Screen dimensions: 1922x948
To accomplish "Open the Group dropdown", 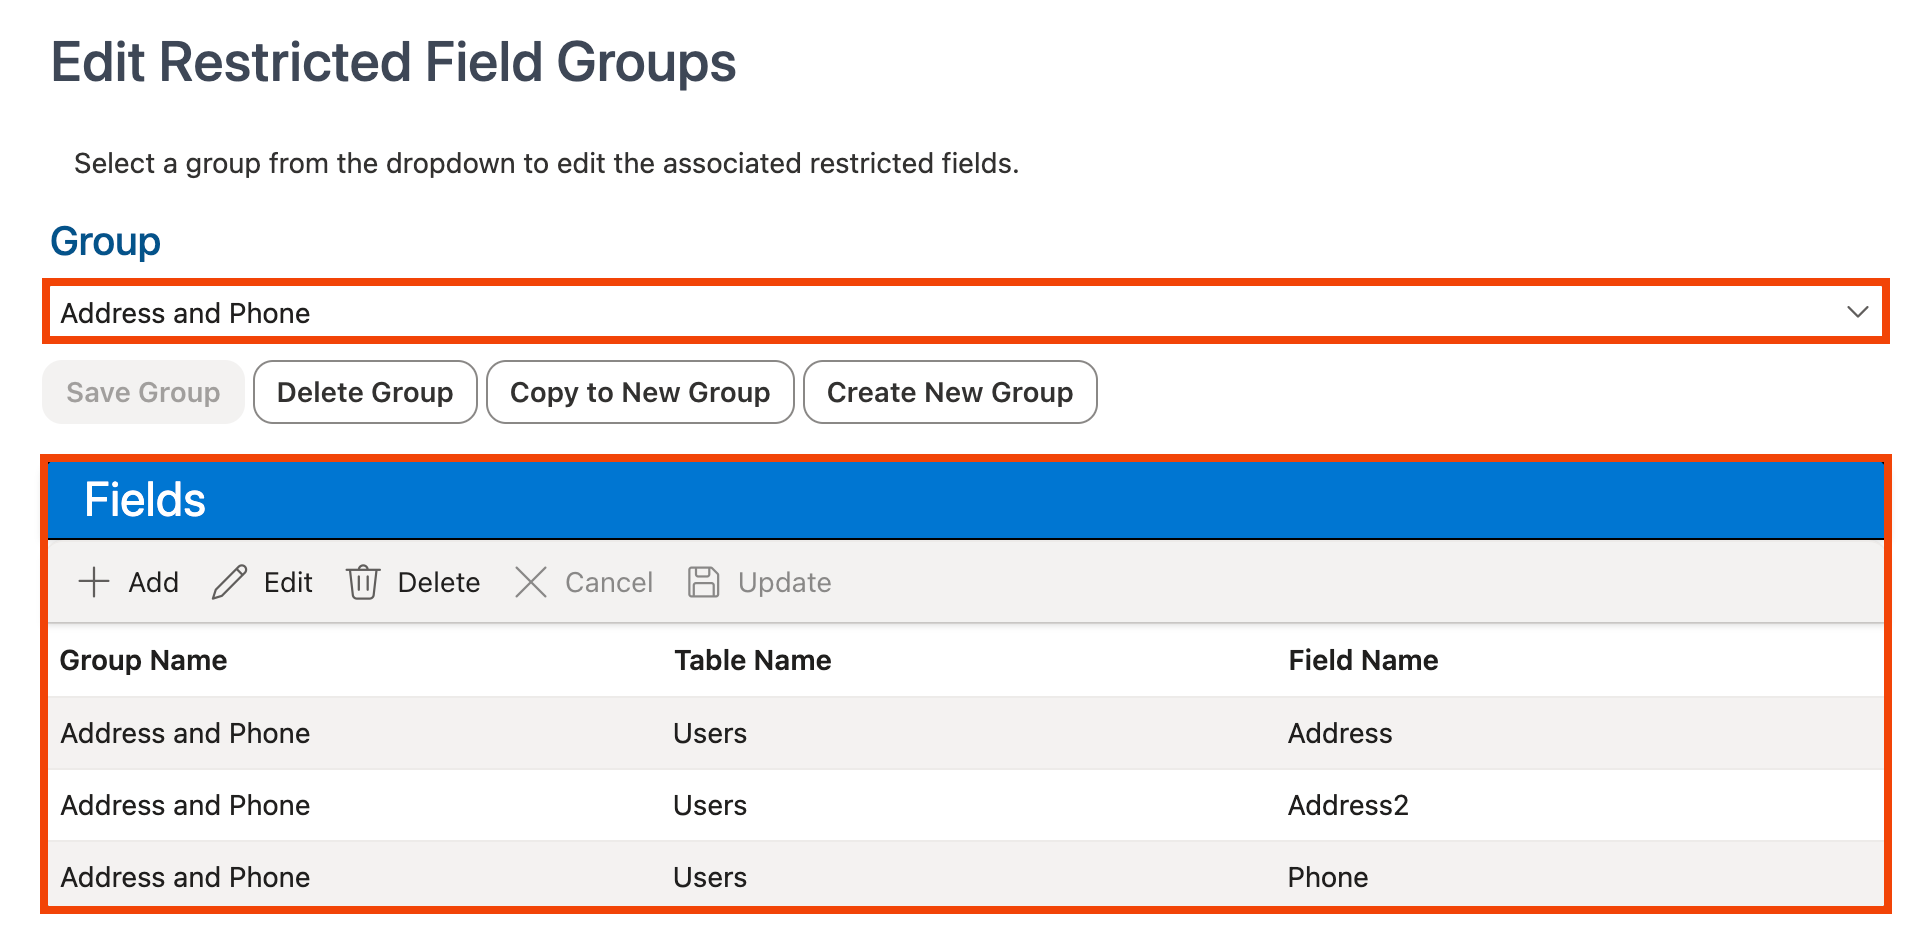I will [x=960, y=311].
